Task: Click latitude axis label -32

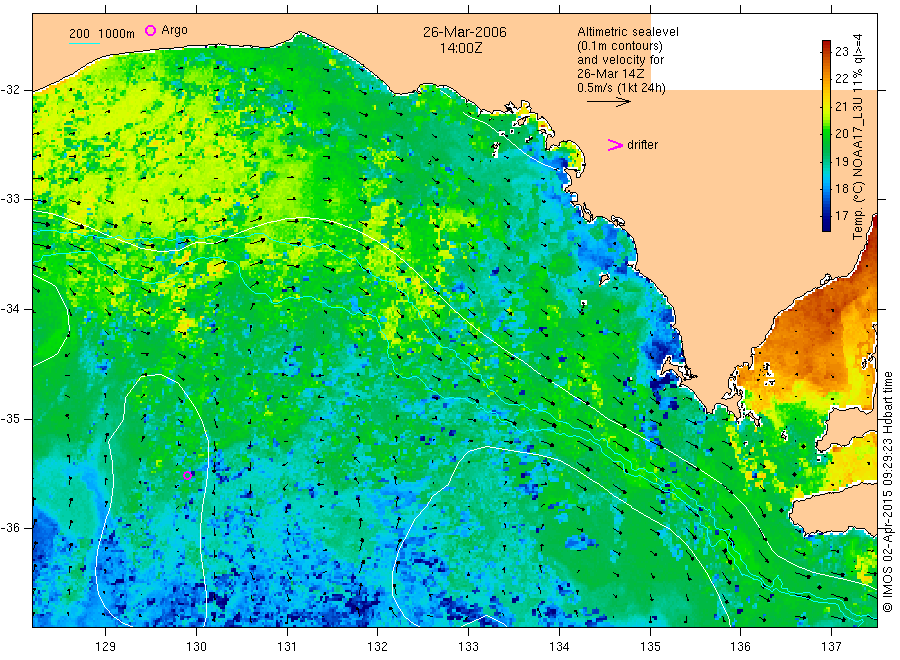Action: [x=10, y=90]
